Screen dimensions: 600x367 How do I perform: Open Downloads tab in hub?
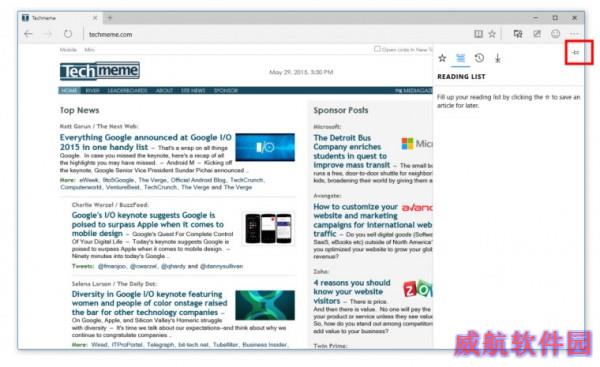[497, 58]
